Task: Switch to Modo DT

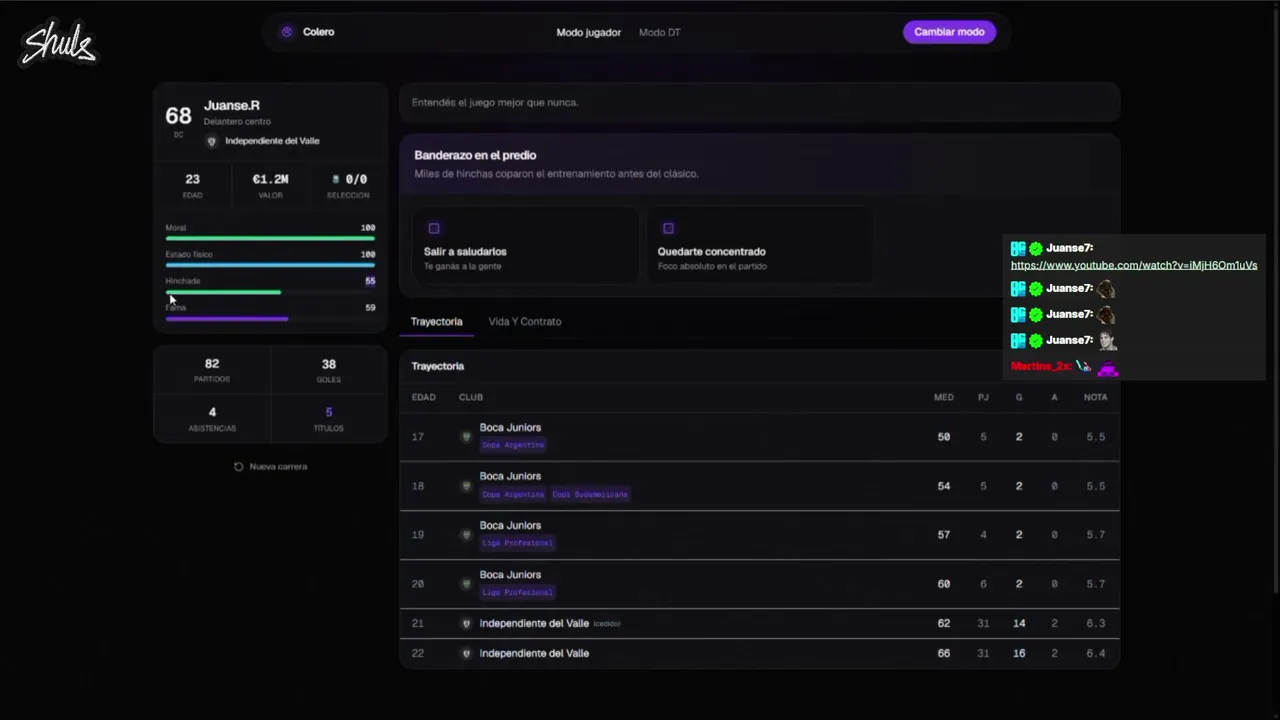Action: [660, 32]
